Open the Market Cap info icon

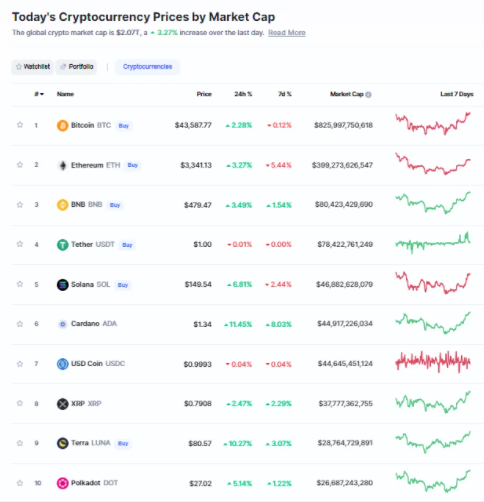coord(368,95)
